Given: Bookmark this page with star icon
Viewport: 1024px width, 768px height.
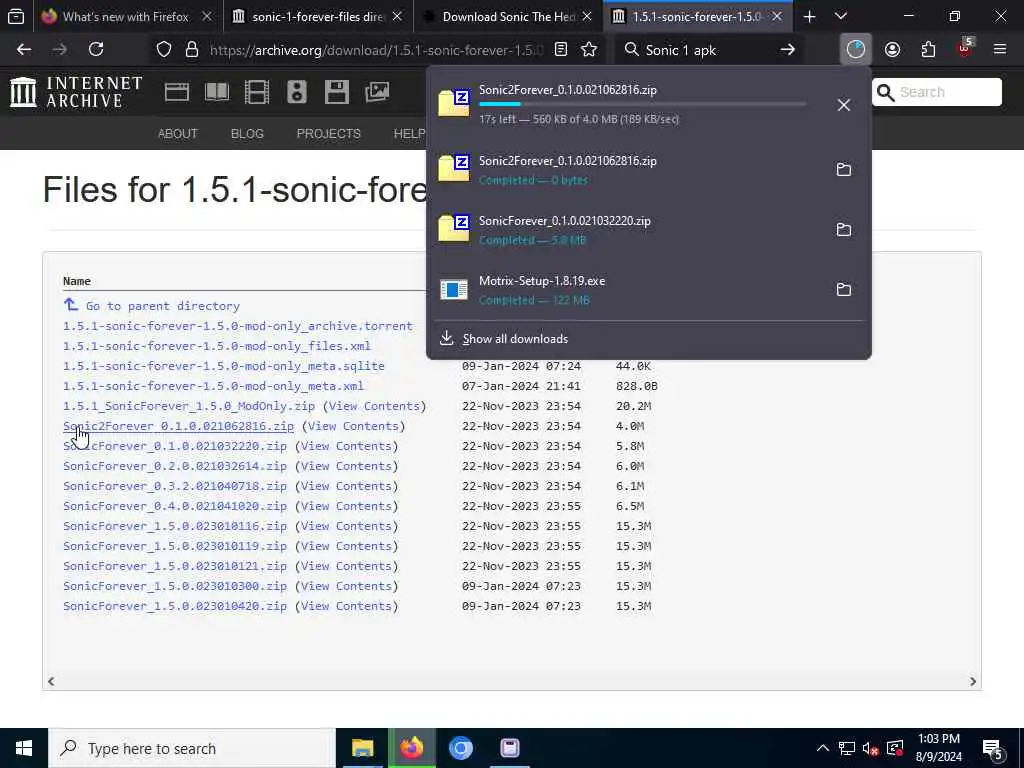Looking at the screenshot, I should click(x=589, y=50).
